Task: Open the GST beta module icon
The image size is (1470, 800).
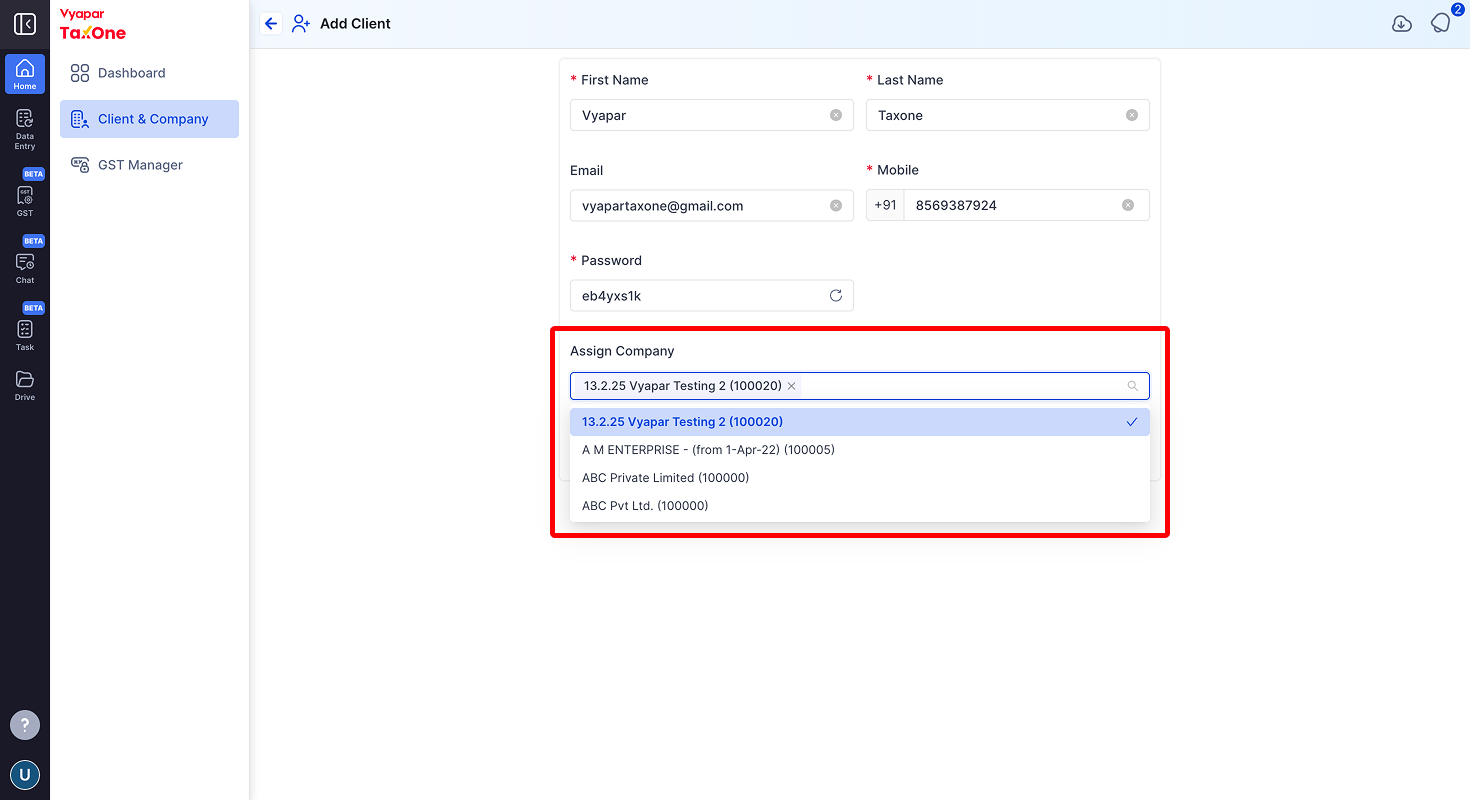Action: pyautogui.click(x=25, y=194)
